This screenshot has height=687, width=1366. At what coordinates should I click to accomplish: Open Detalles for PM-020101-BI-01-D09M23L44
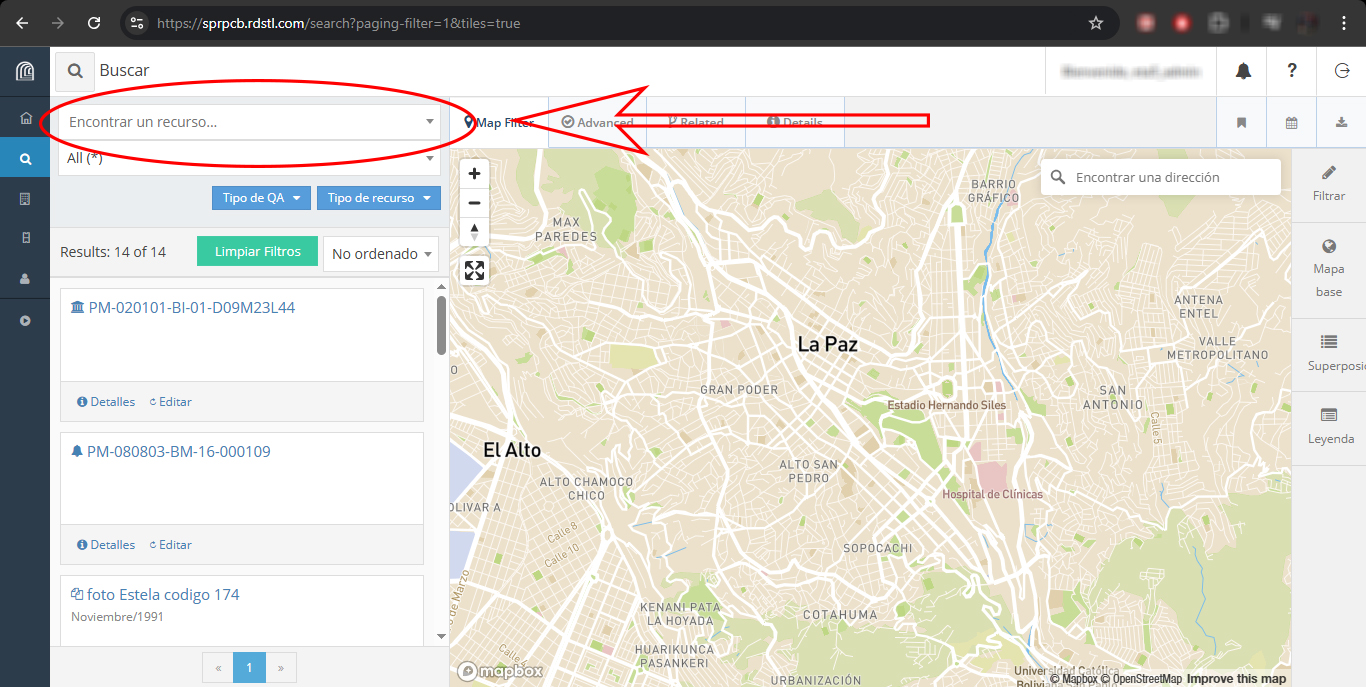(106, 402)
